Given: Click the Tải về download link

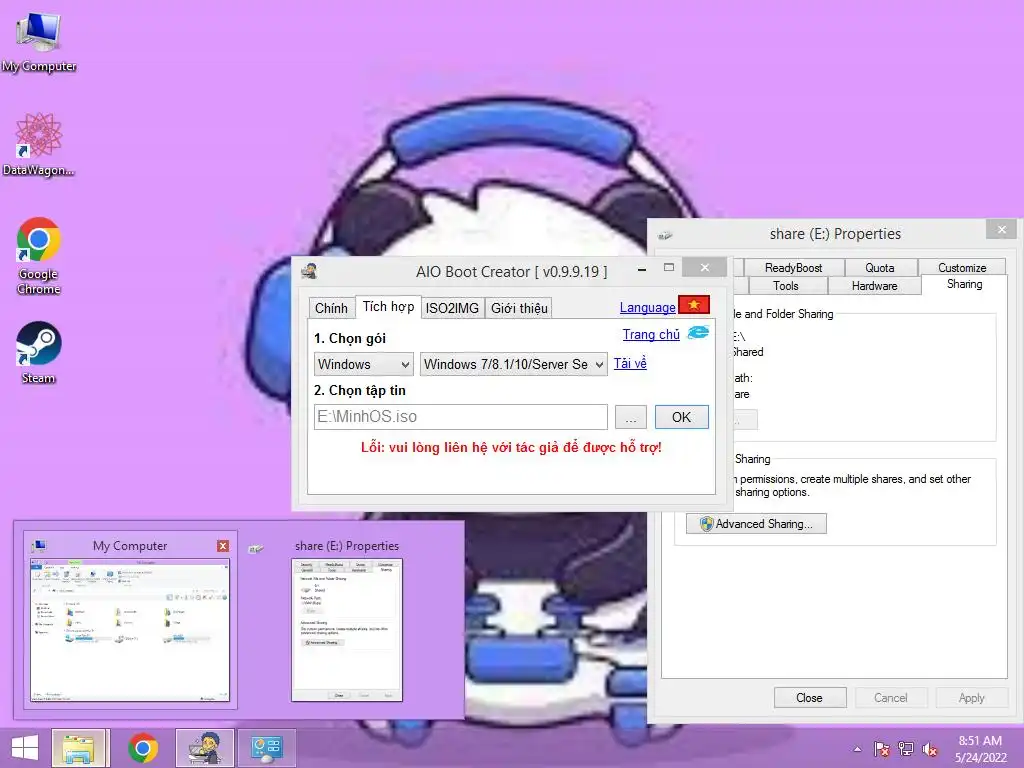Looking at the screenshot, I should point(630,363).
